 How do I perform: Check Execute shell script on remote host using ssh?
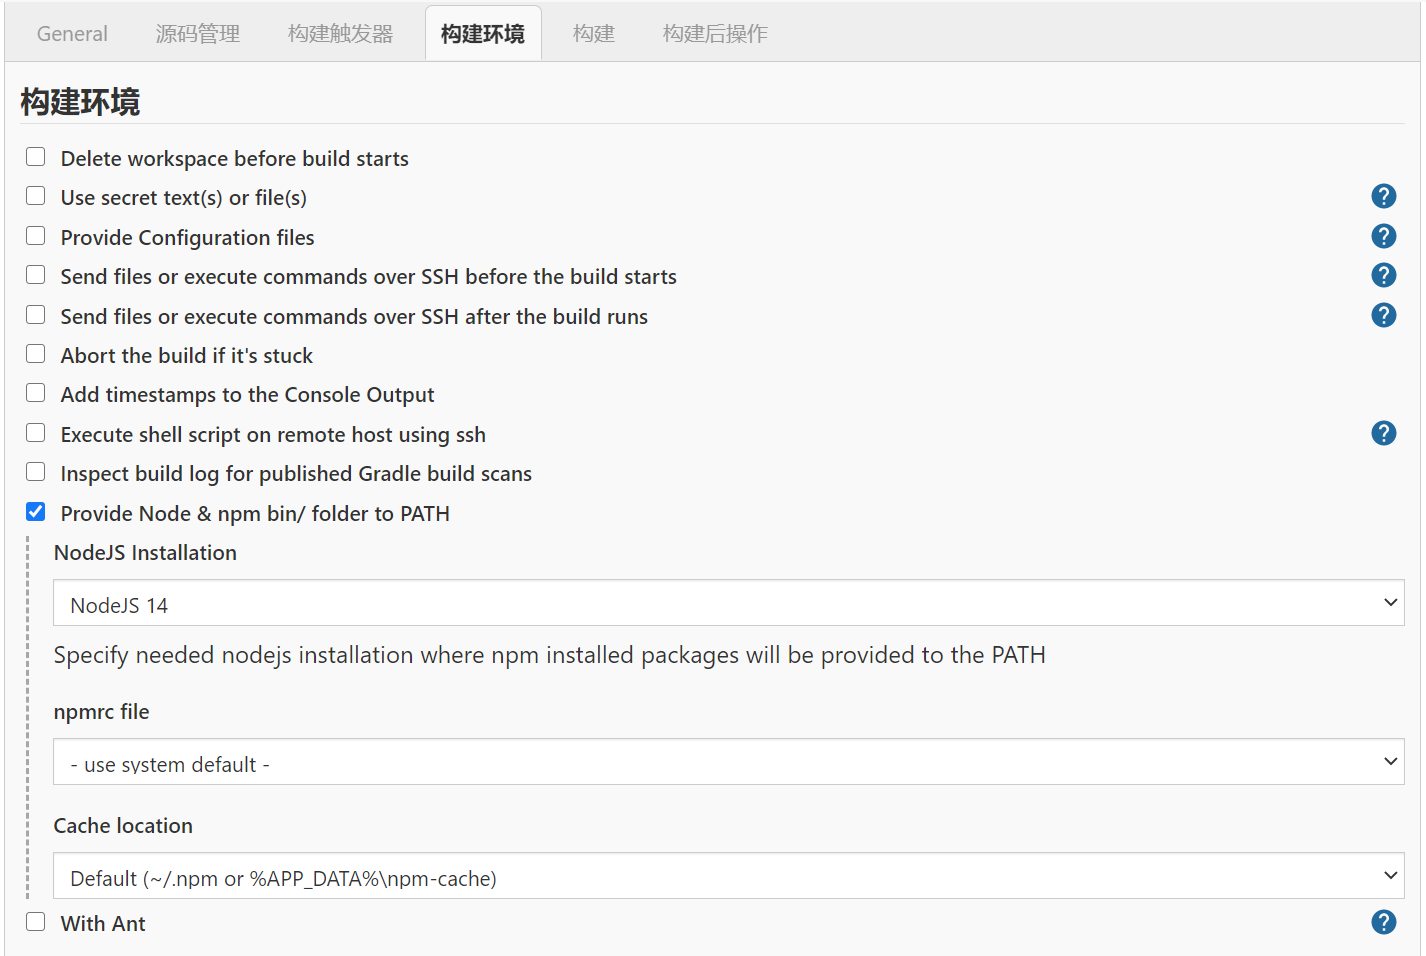tap(36, 433)
